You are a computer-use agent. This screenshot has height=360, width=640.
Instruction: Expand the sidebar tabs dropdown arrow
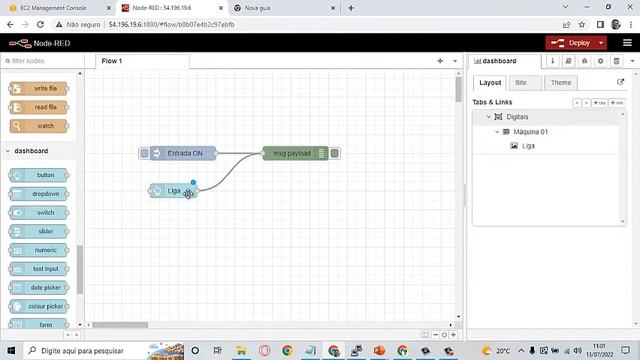pos(632,61)
